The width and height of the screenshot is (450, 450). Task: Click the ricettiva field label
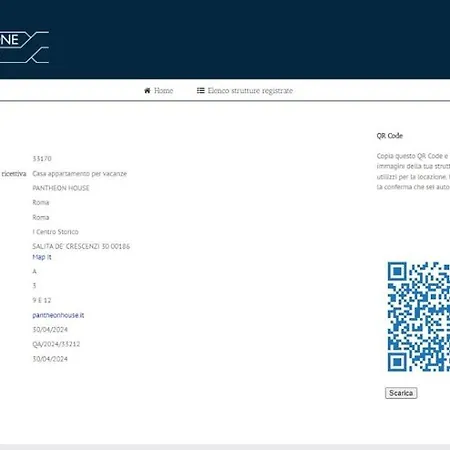tap(14, 174)
